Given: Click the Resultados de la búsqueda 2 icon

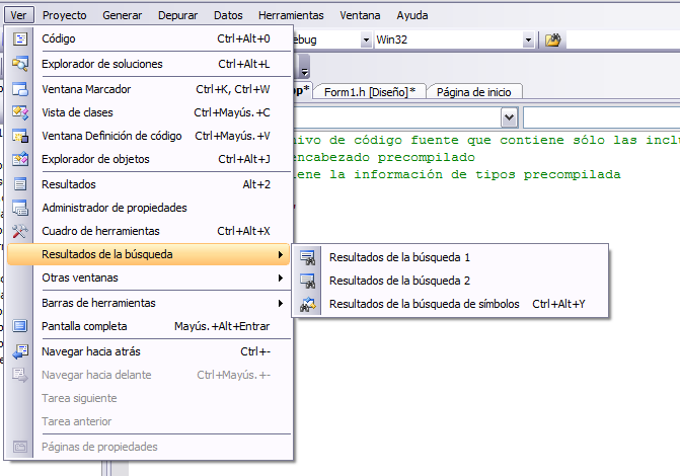Looking at the screenshot, I should (307, 281).
